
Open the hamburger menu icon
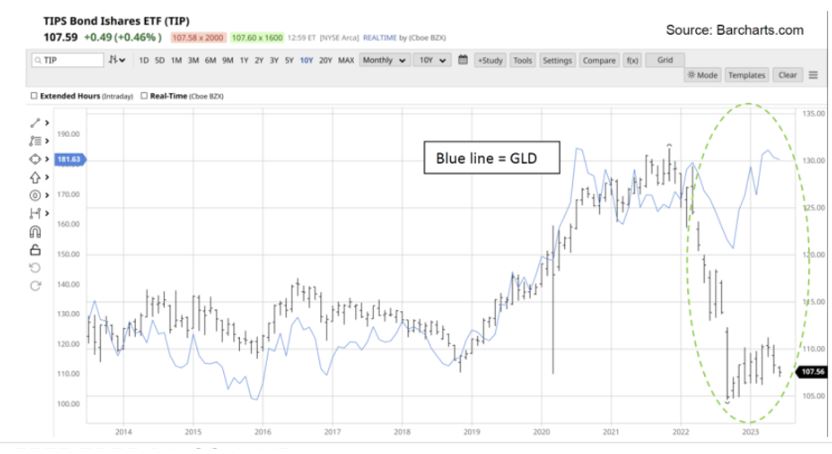812,75
